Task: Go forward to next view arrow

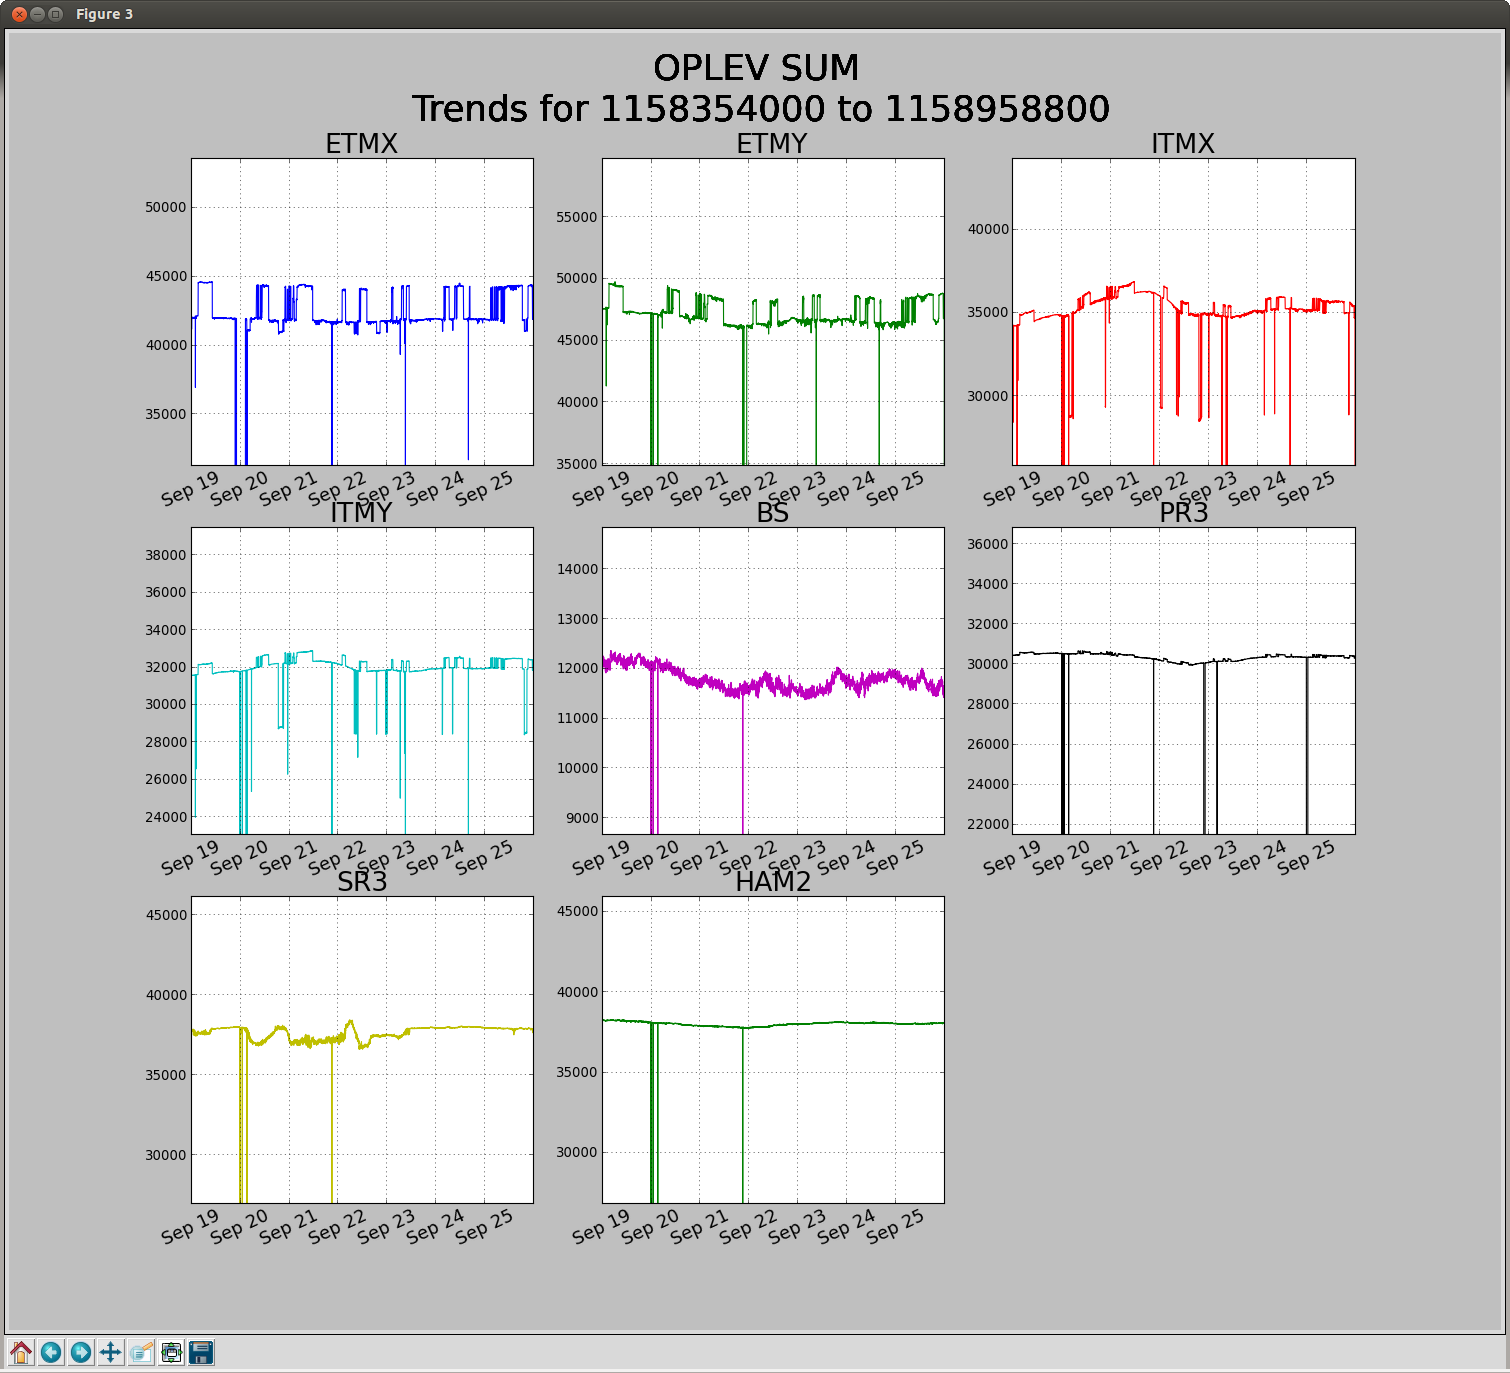Action: pyautogui.click(x=81, y=1353)
